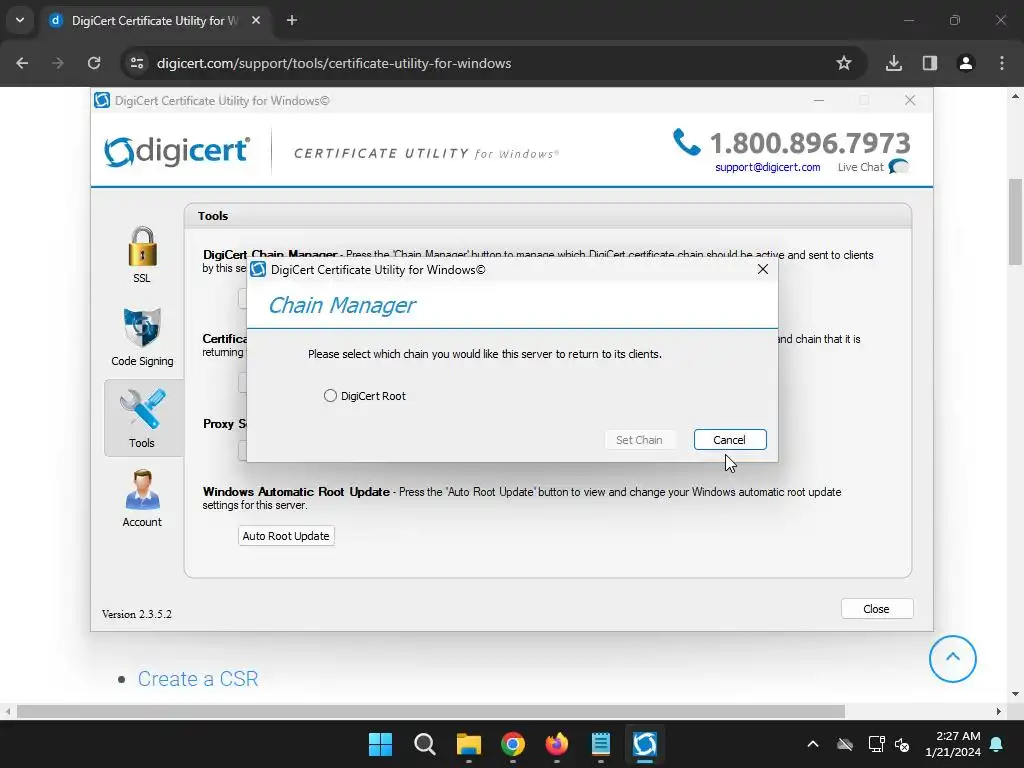1024x768 pixels.
Task: Open Firefox from the taskbar
Action: (x=556, y=744)
